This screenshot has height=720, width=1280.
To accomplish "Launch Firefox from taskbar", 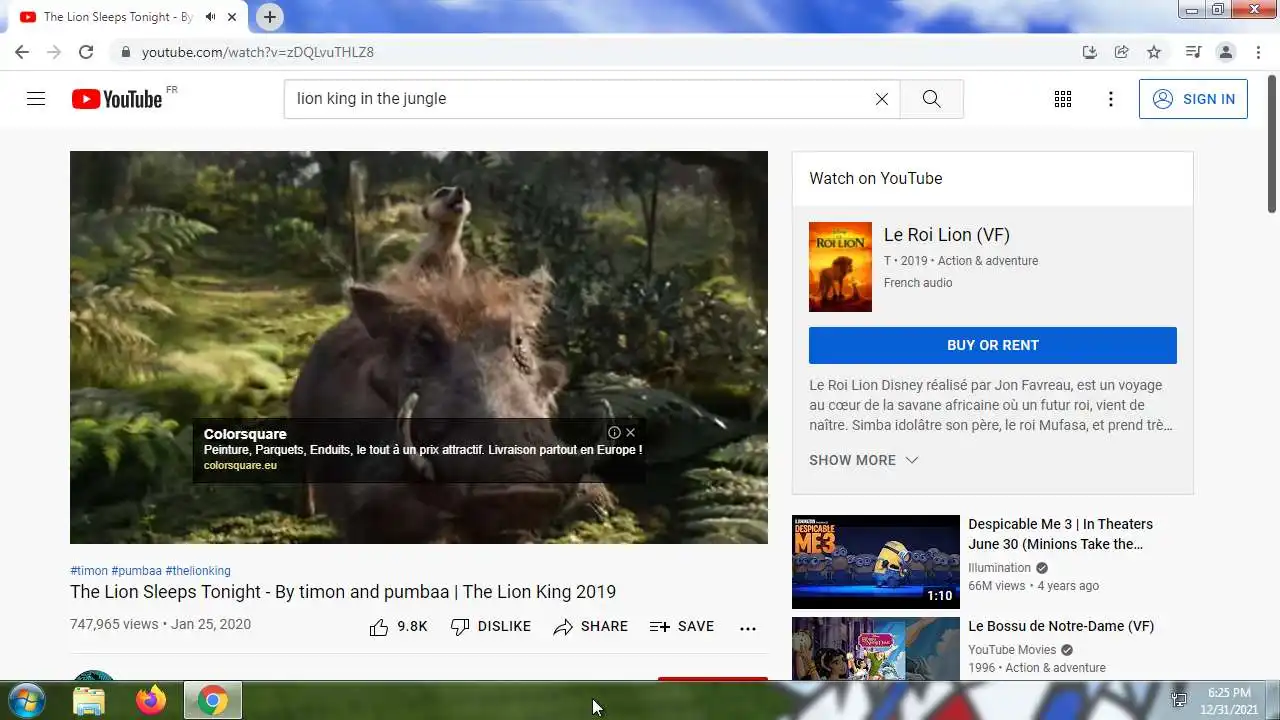I will [x=151, y=701].
